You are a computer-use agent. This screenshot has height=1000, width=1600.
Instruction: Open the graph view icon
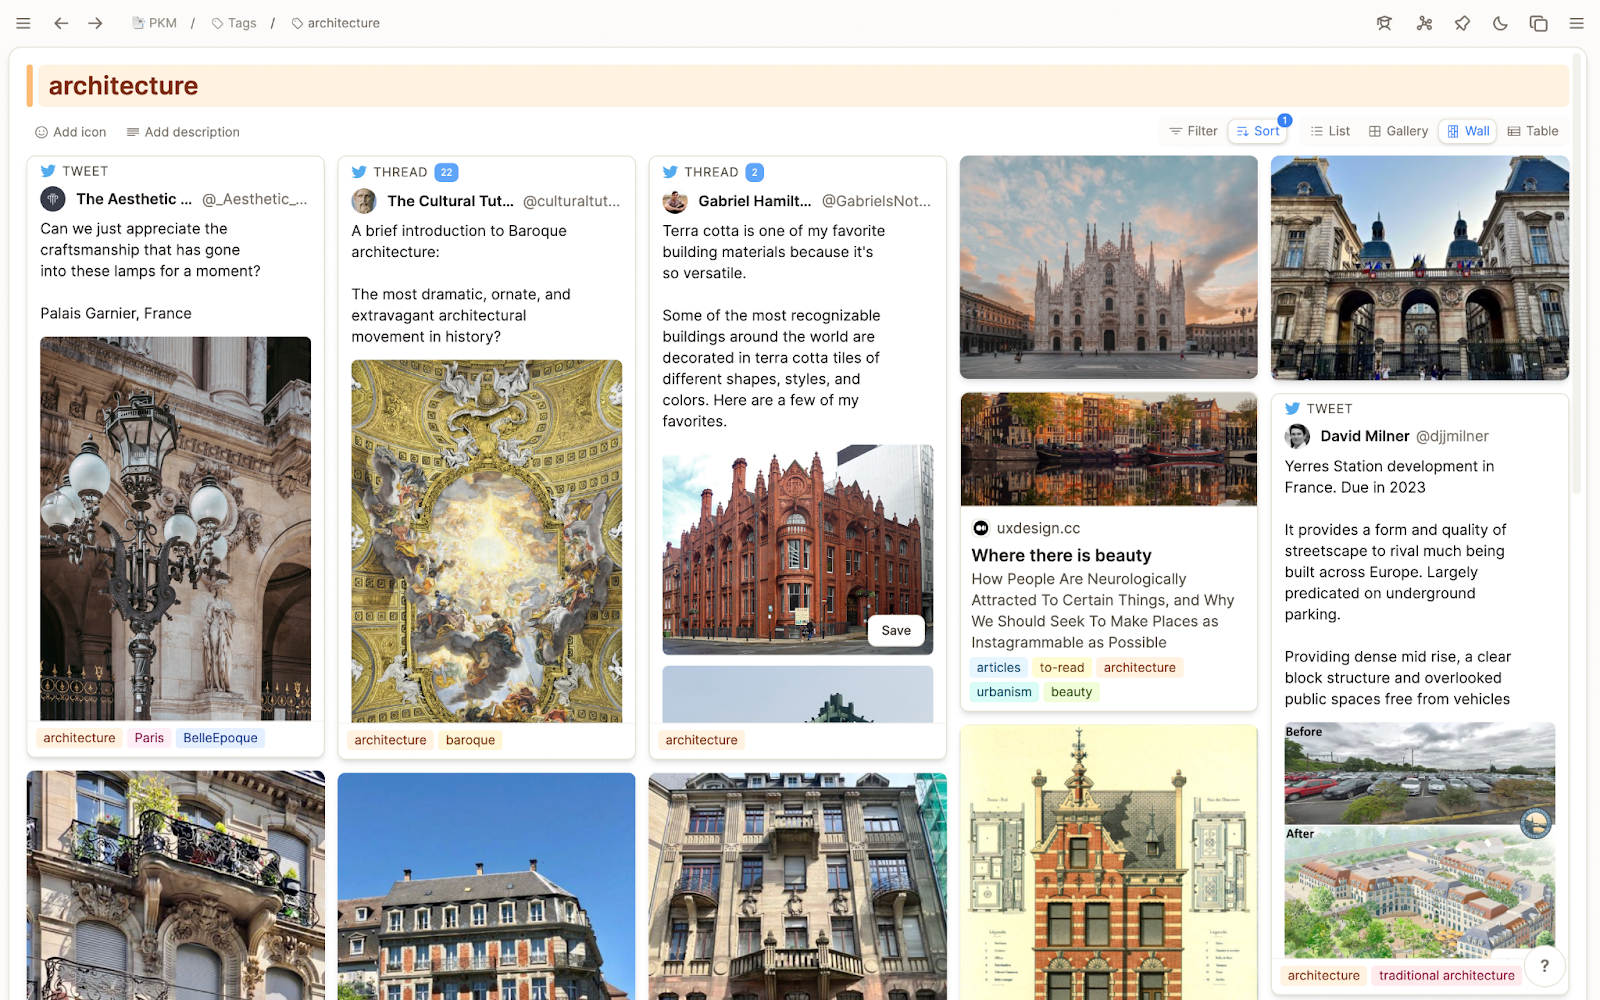point(1424,23)
